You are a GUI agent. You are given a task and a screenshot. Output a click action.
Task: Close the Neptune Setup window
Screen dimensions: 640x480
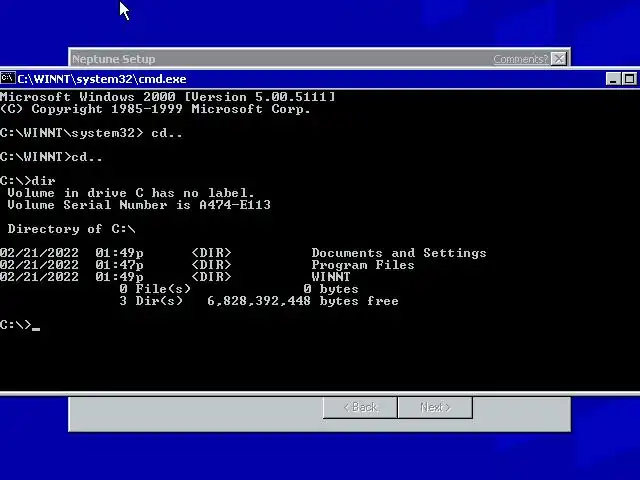coord(558,59)
